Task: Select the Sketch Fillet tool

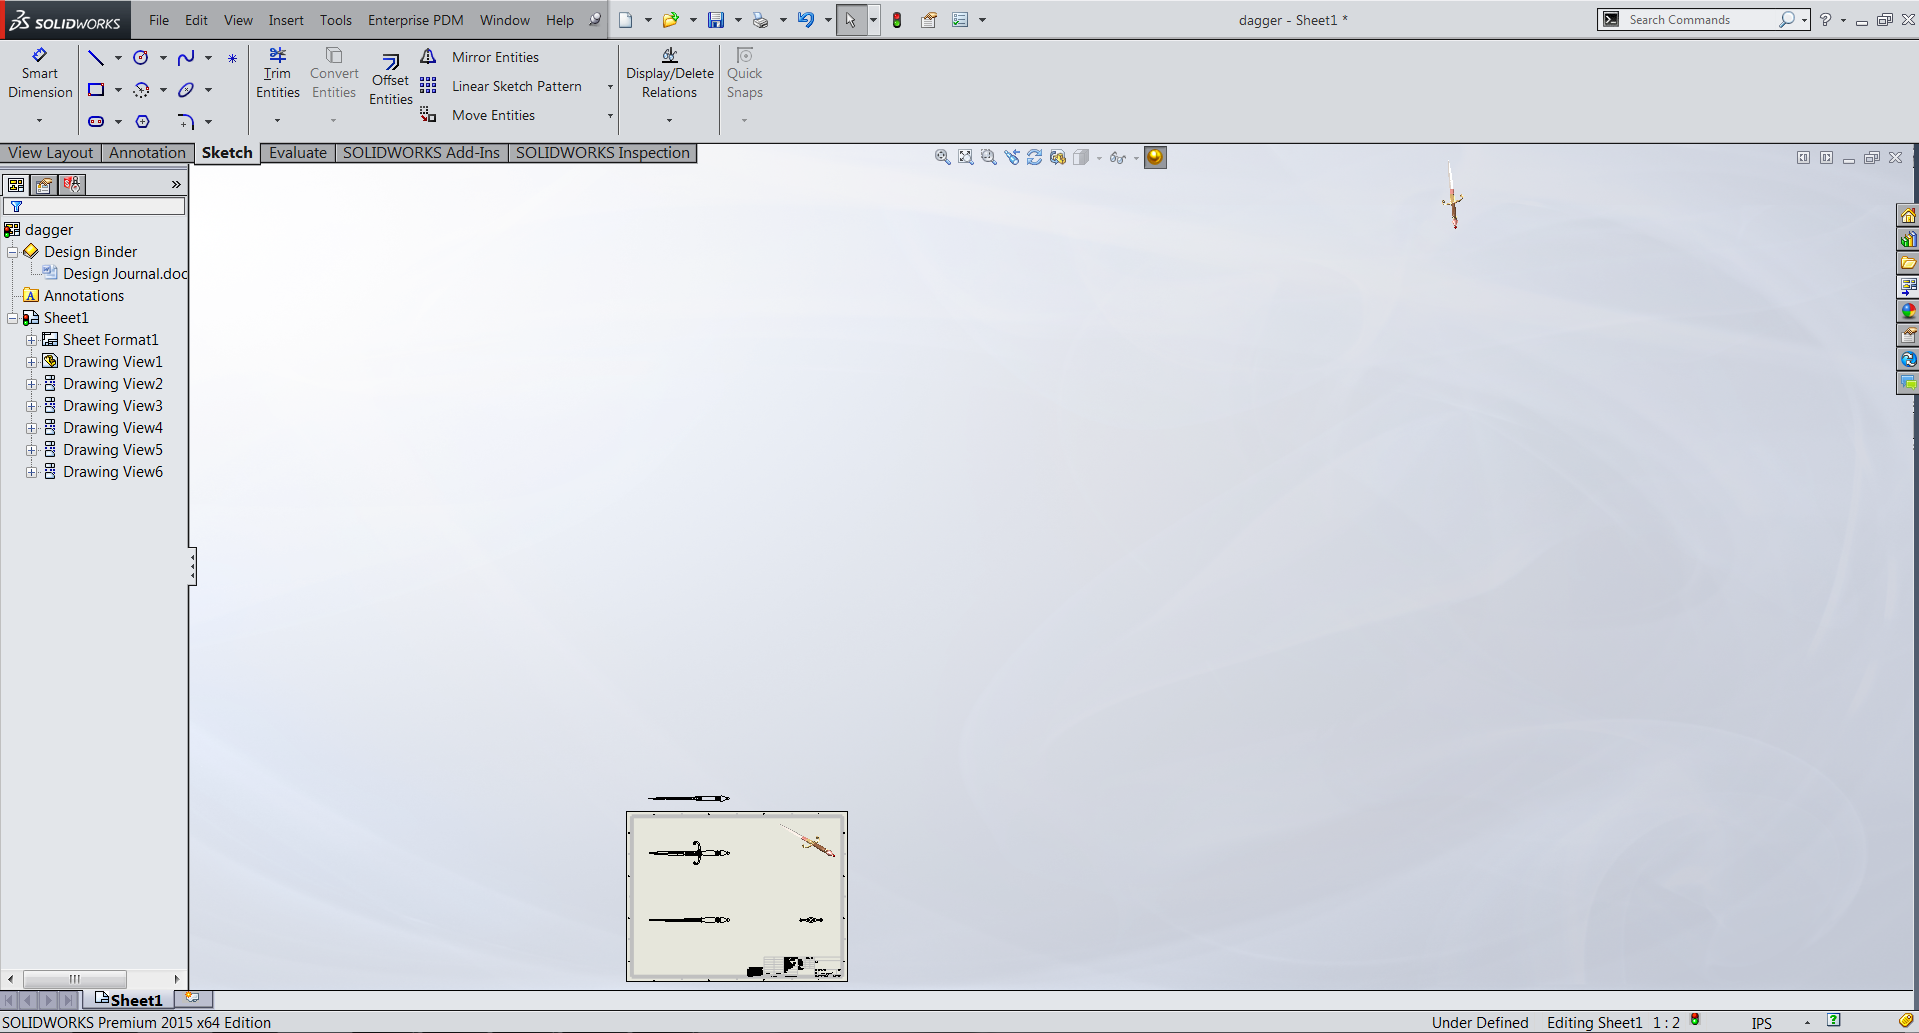Action: coord(186,122)
